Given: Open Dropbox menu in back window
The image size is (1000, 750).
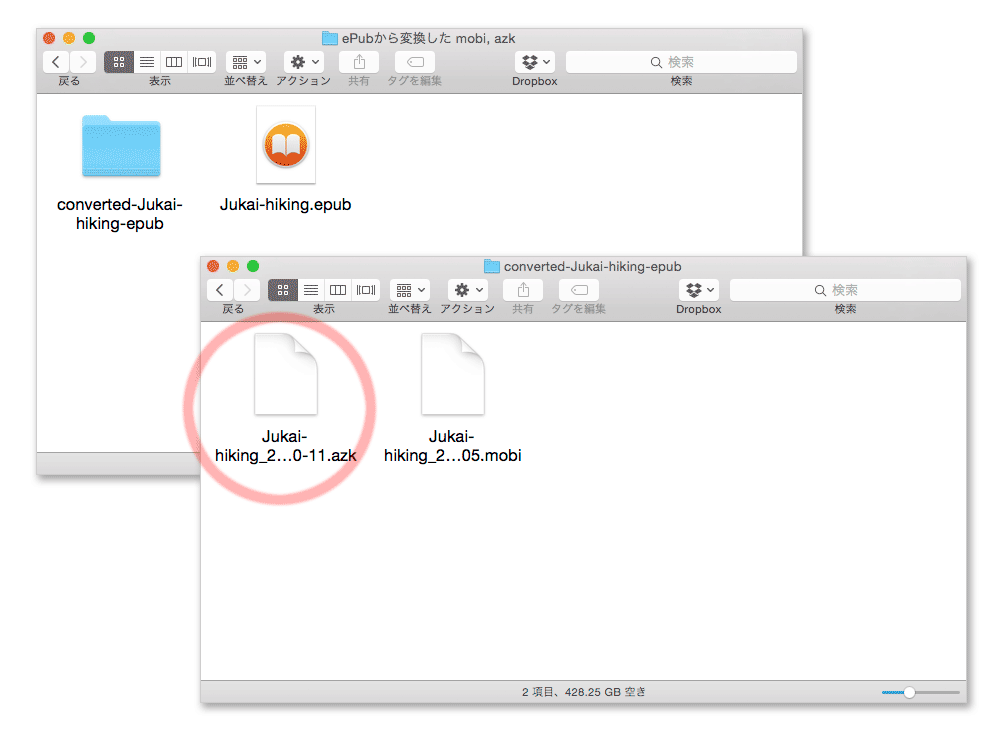Looking at the screenshot, I should click(x=534, y=62).
